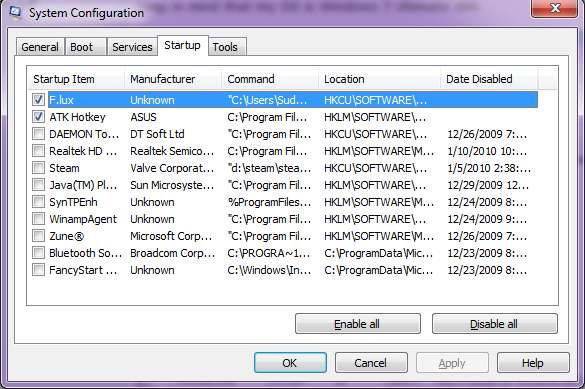
Task: Select the Startup tab
Action: [182, 46]
